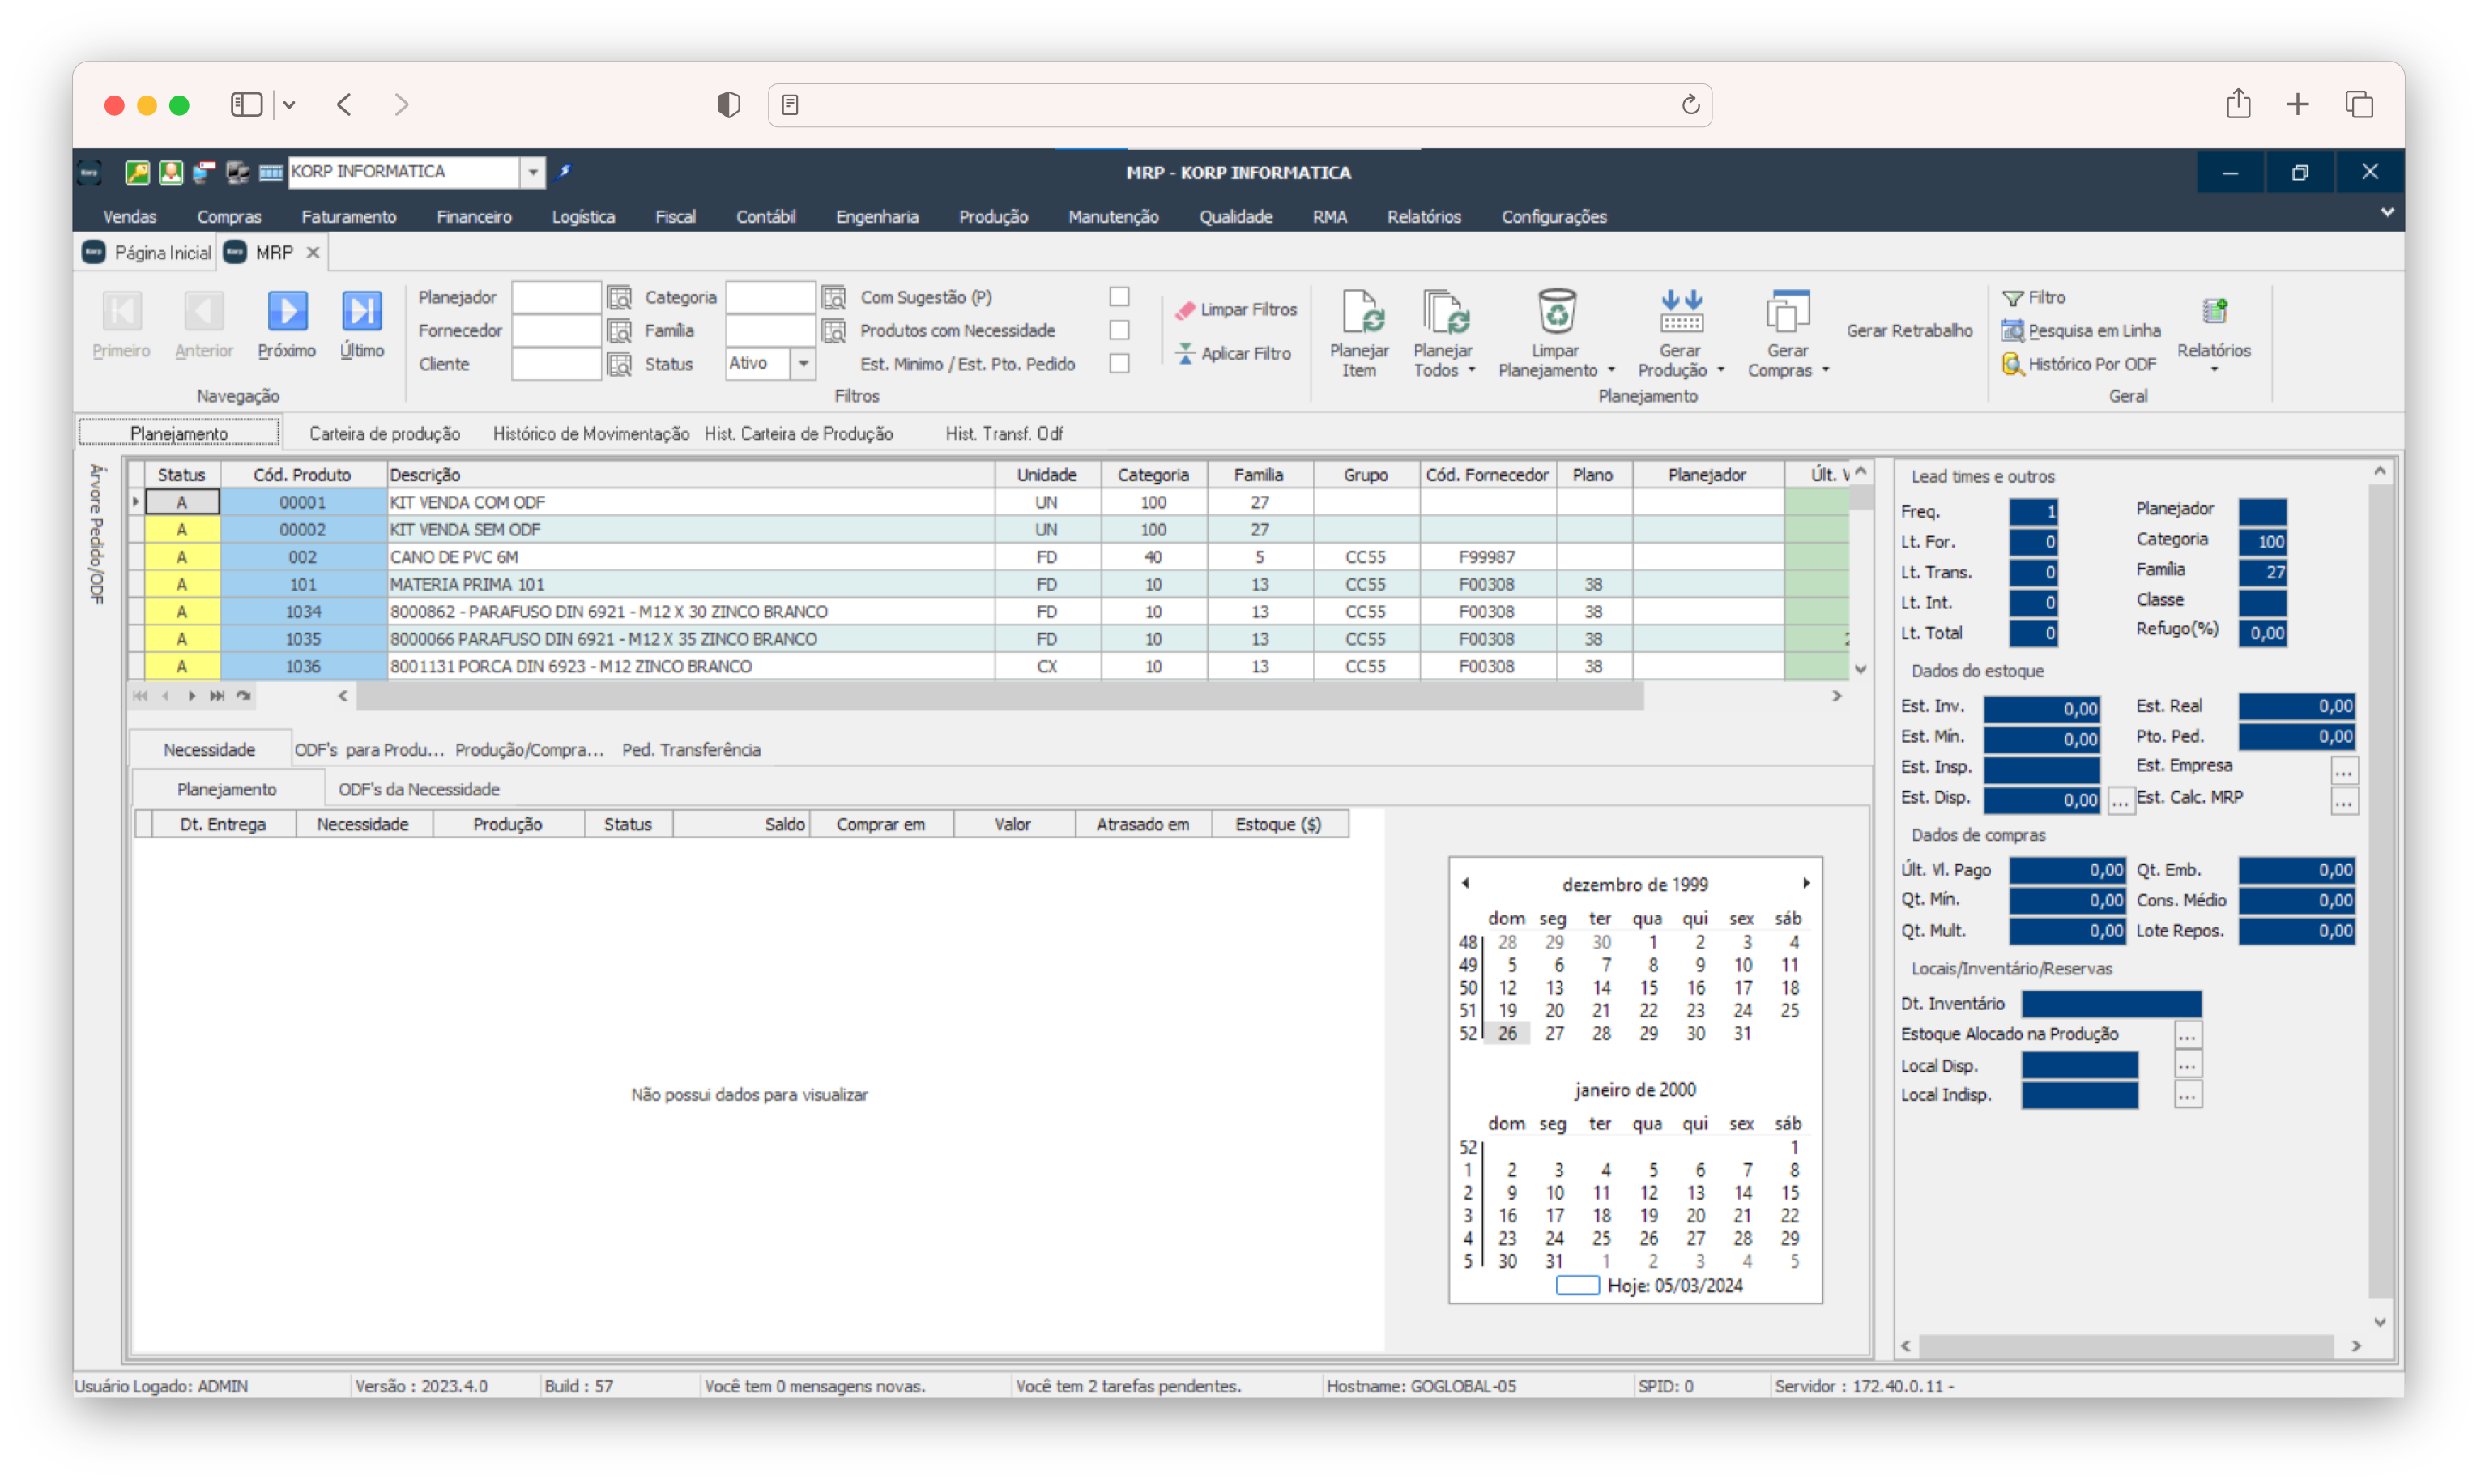This screenshot has height=1484, width=2481.
Task: Click Aplicar Filtro button
Action: [x=1234, y=353]
